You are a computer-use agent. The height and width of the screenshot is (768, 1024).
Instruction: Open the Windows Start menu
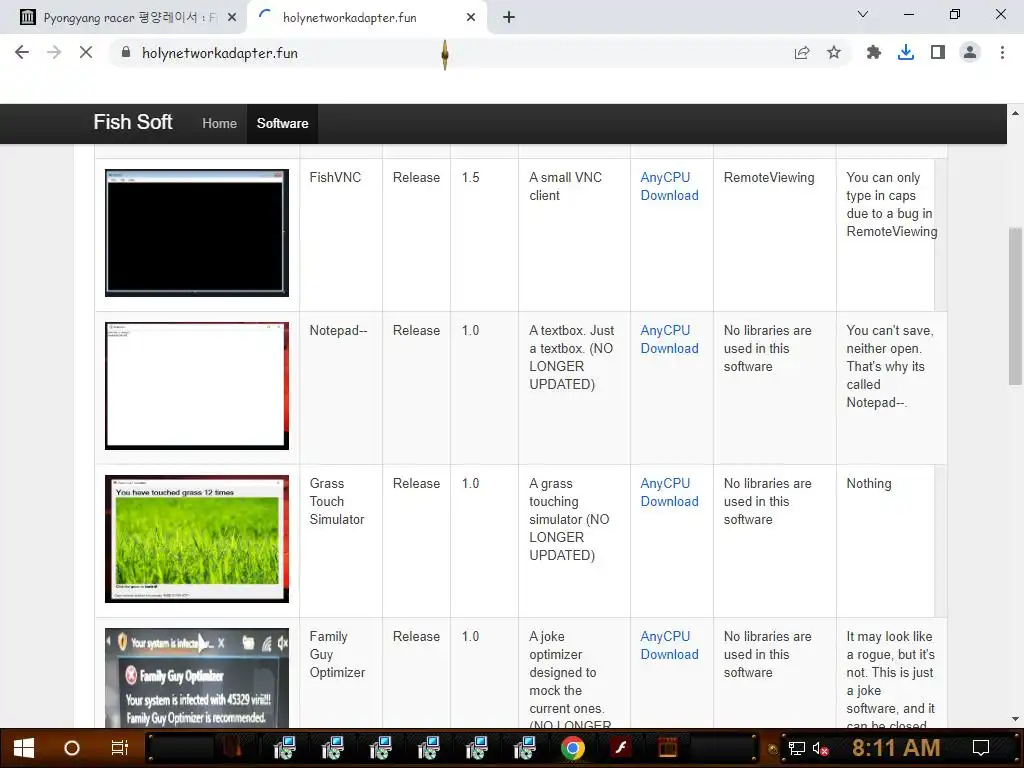pos(24,748)
